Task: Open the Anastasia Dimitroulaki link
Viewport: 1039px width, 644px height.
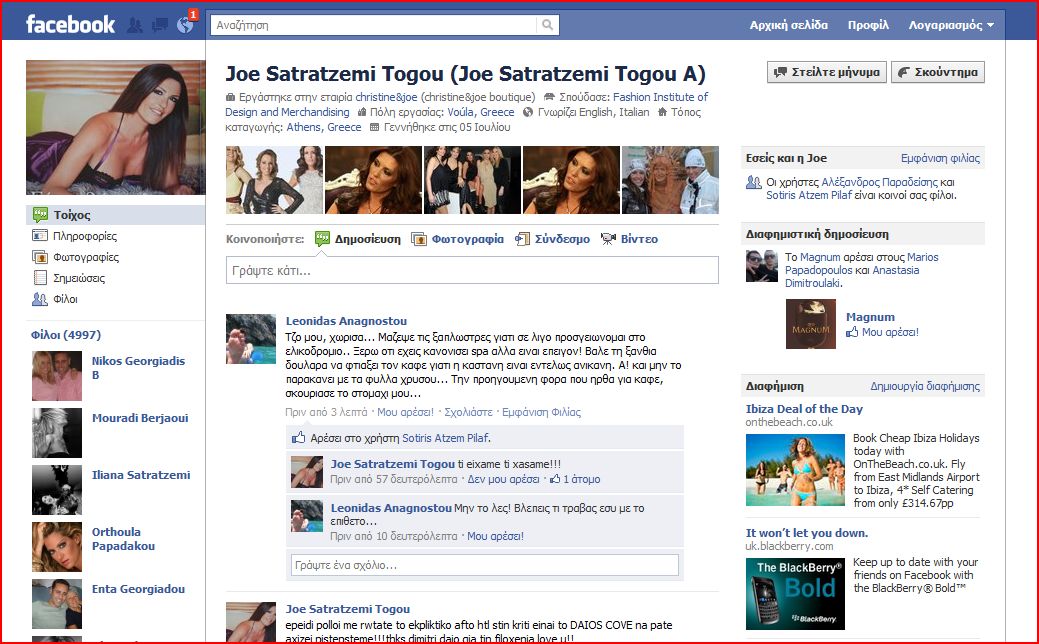Action: tap(852, 277)
